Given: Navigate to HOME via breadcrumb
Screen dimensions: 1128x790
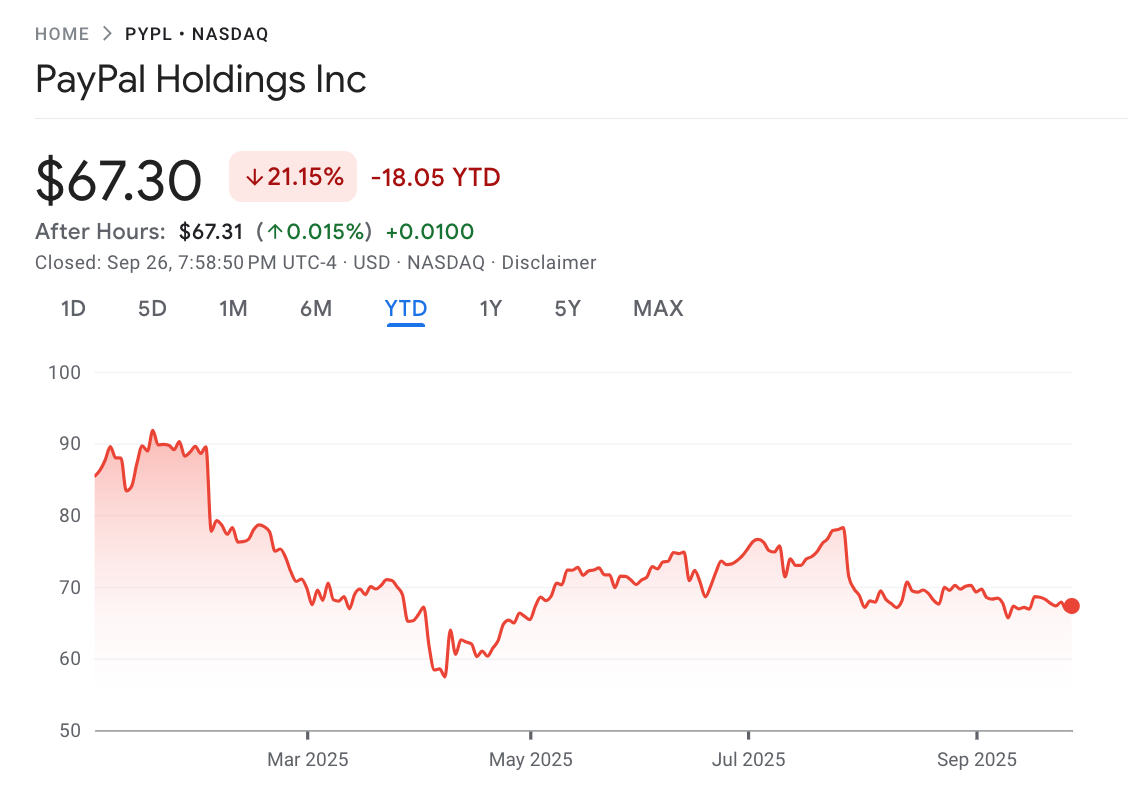Looking at the screenshot, I should pos(62,33).
